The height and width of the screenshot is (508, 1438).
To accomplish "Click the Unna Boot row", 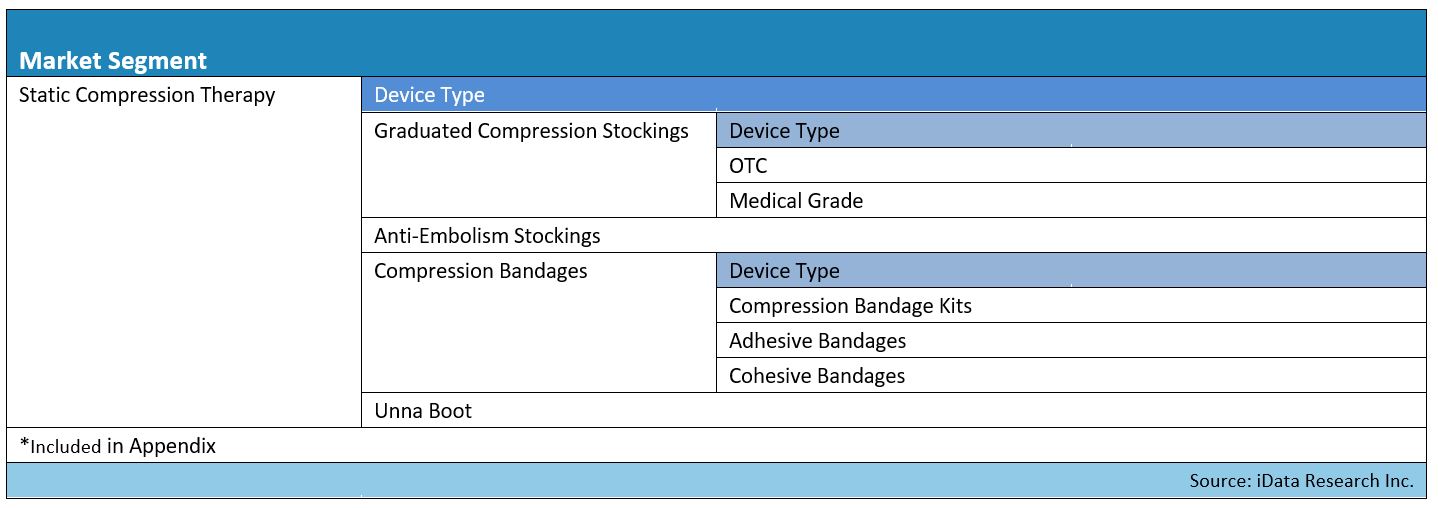I will 893,410.
